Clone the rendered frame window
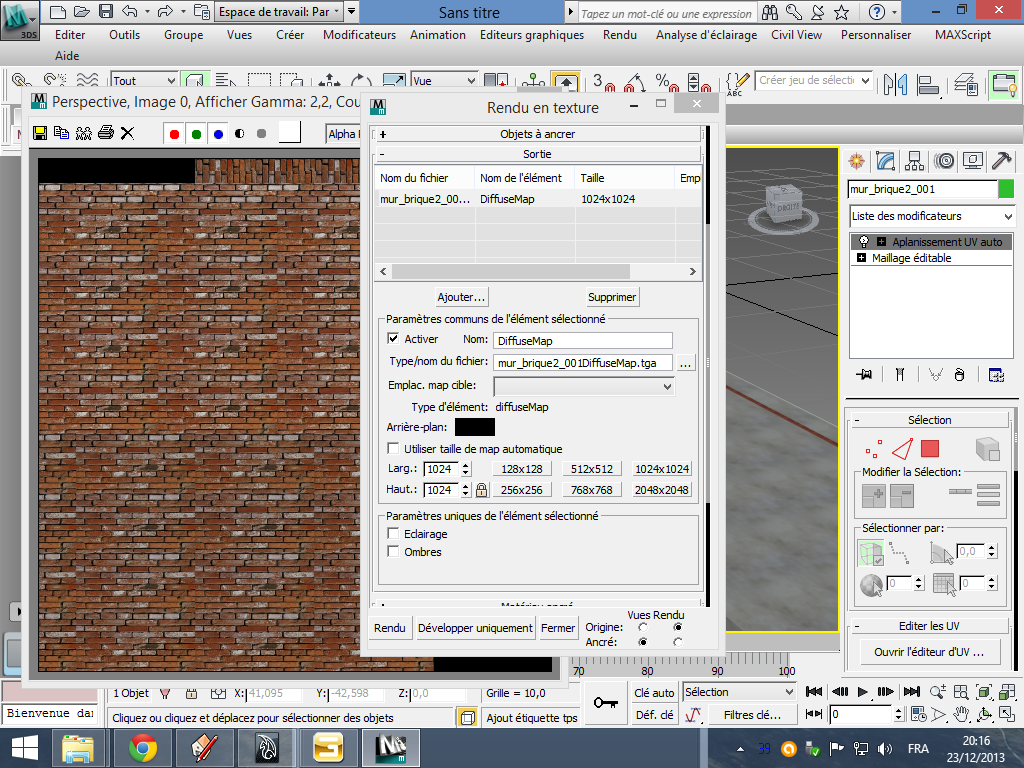Viewport: 1024px width, 768px height. (84, 133)
